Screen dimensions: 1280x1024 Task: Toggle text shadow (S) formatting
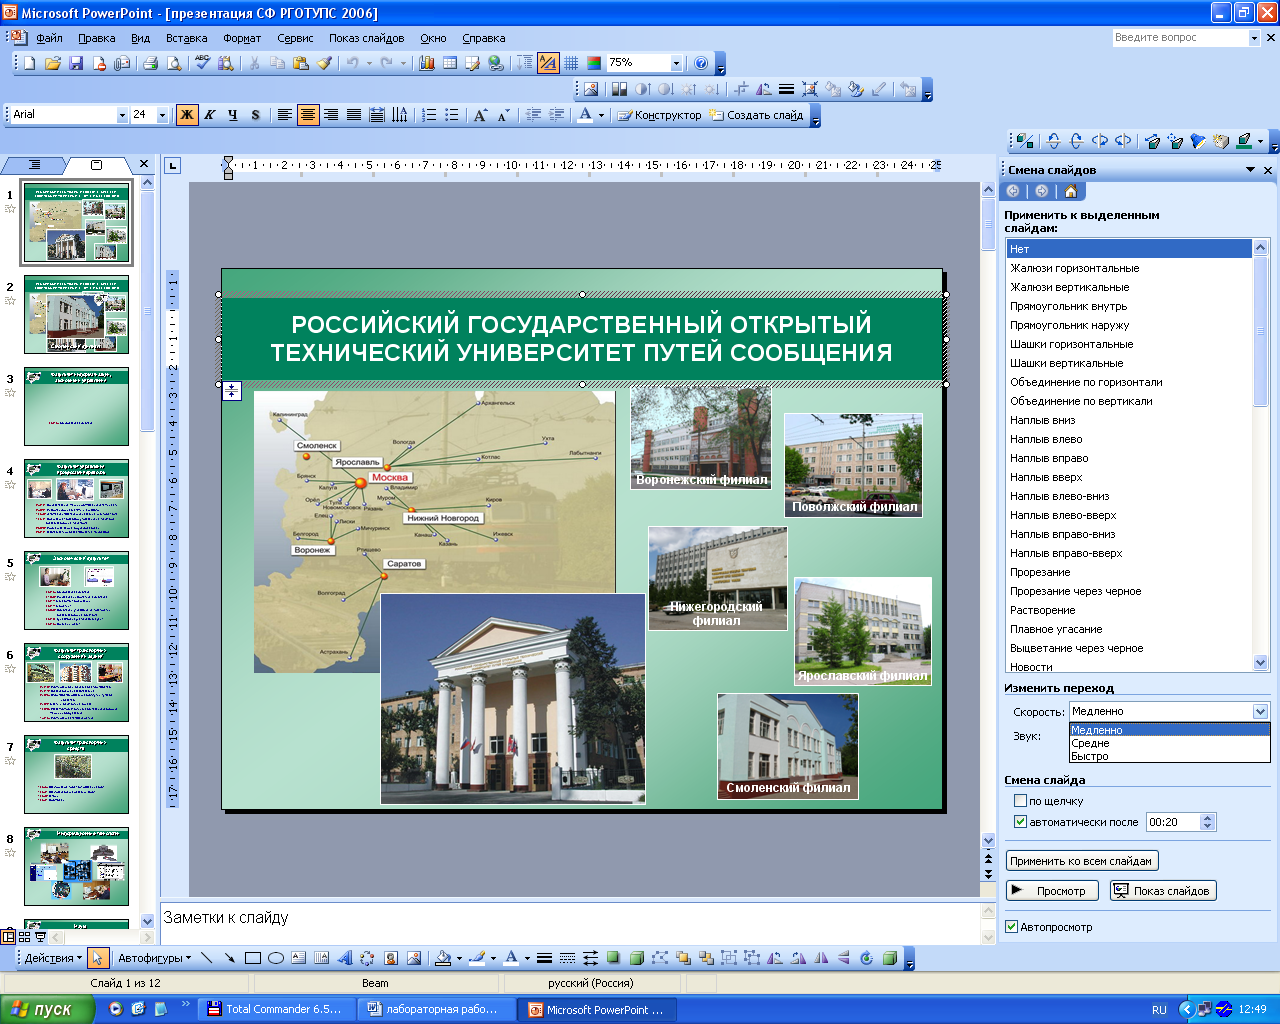256,115
